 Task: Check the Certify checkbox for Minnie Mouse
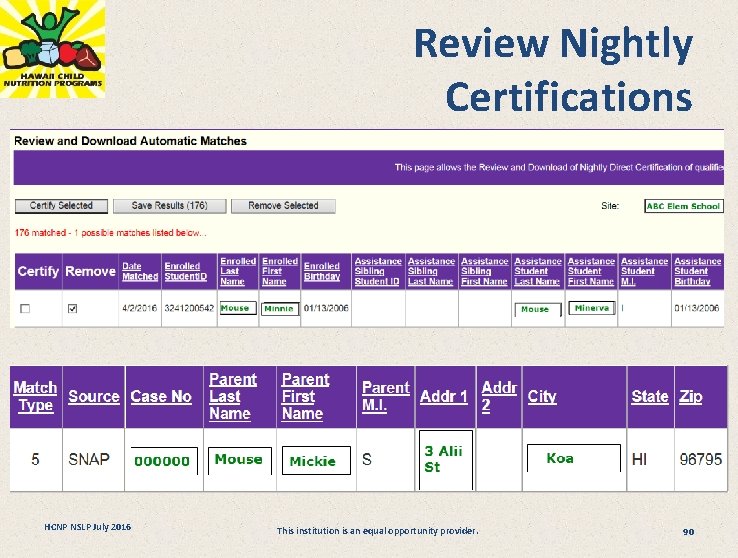pos(25,309)
